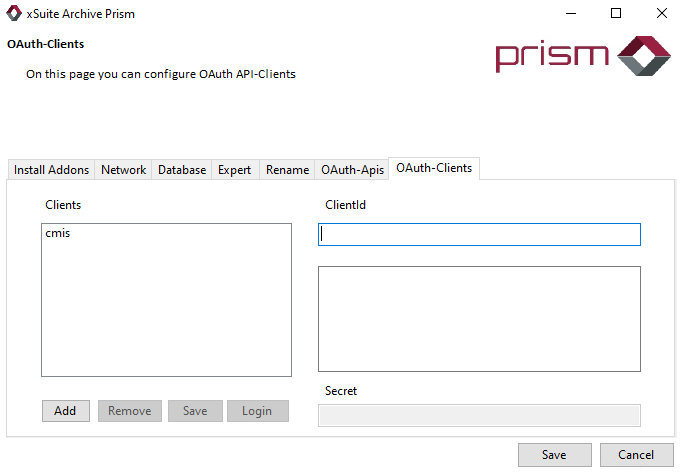Select the OAuth-Clients tab
The width and height of the screenshot is (684, 472).
click(x=434, y=168)
